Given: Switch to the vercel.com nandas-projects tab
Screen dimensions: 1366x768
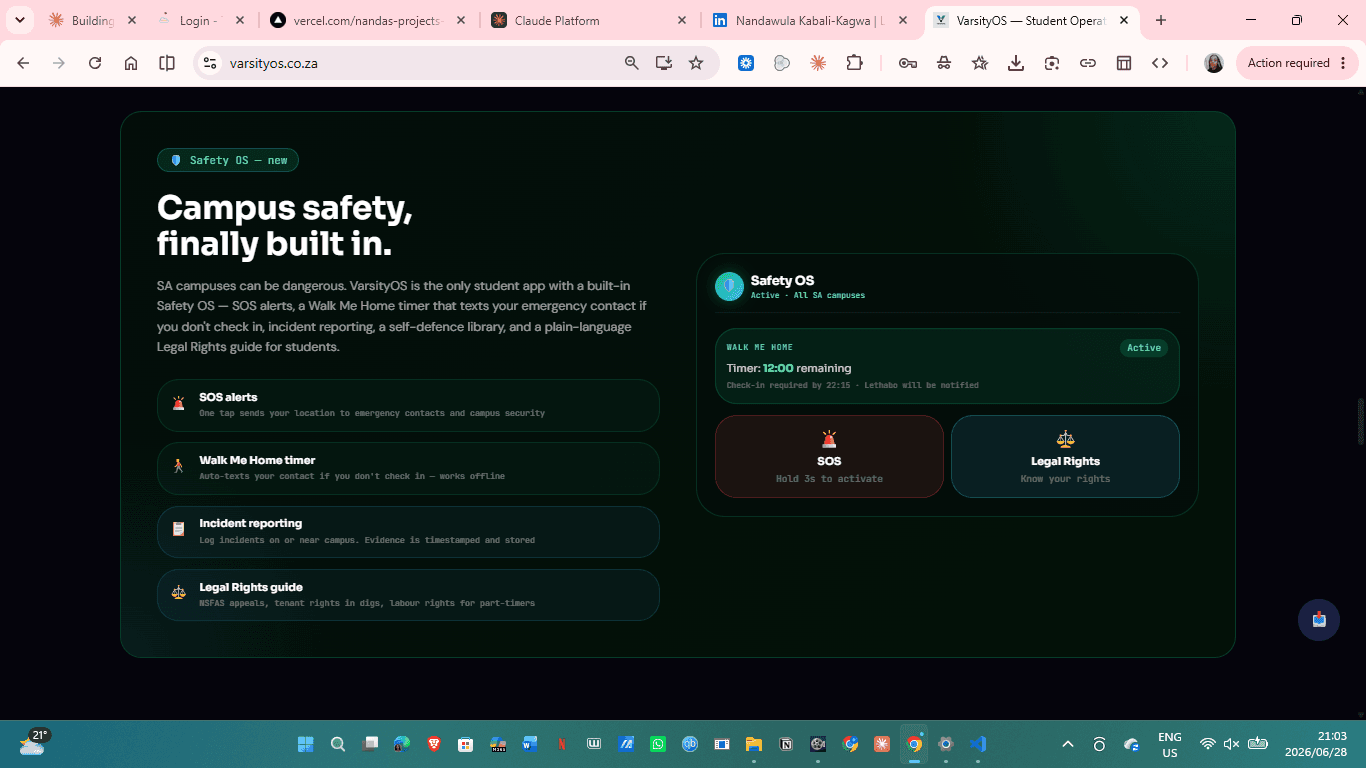Looking at the screenshot, I should pos(368,20).
